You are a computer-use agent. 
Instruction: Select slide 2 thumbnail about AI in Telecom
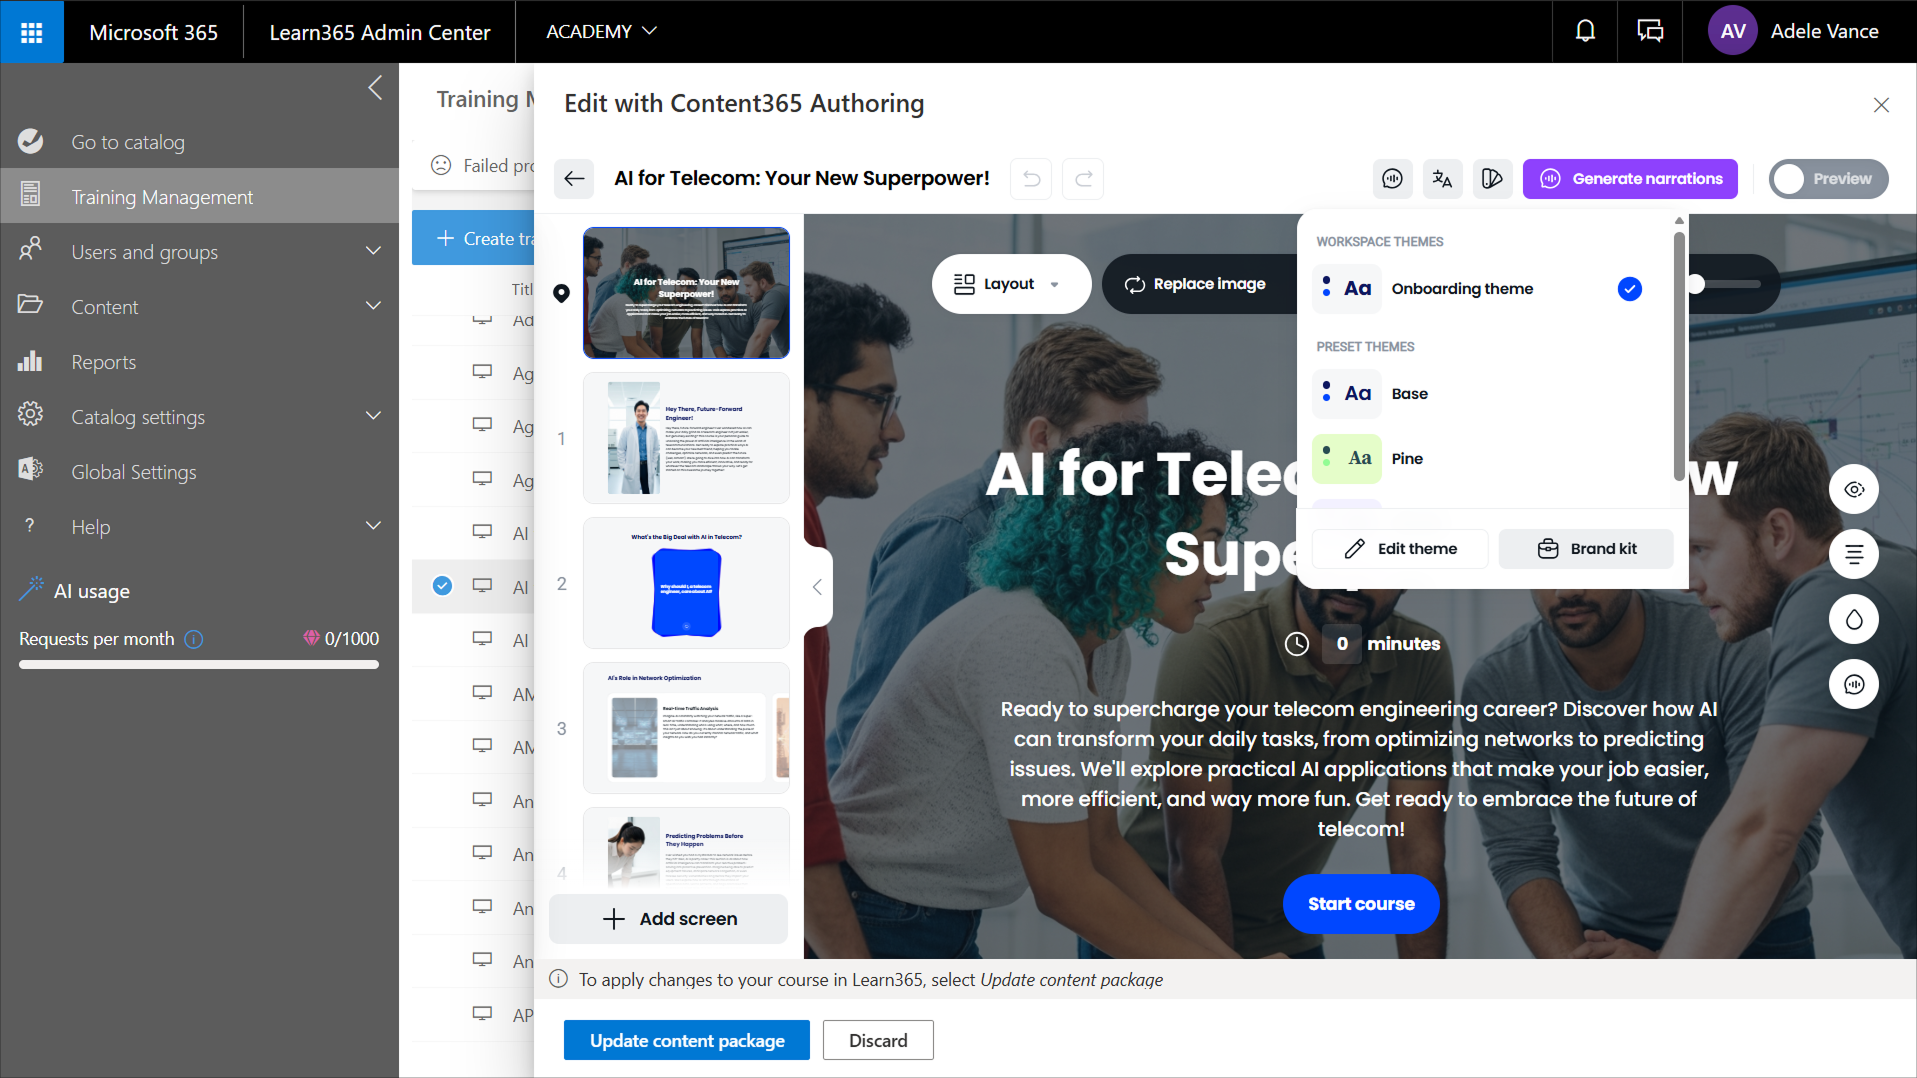686,583
